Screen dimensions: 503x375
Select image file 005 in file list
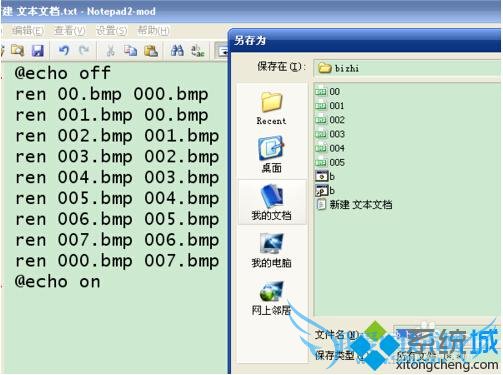coord(330,163)
